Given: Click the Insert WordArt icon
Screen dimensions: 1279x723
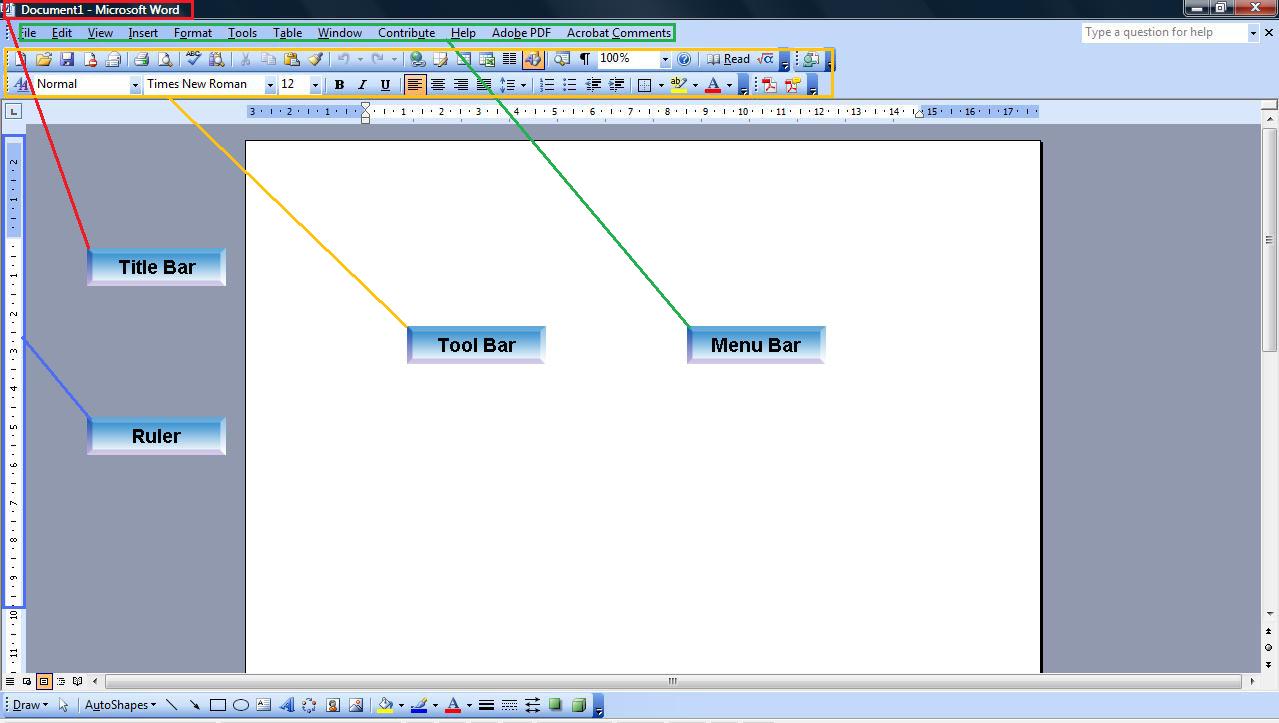Looking at the screenshot, I should (286, 705).
